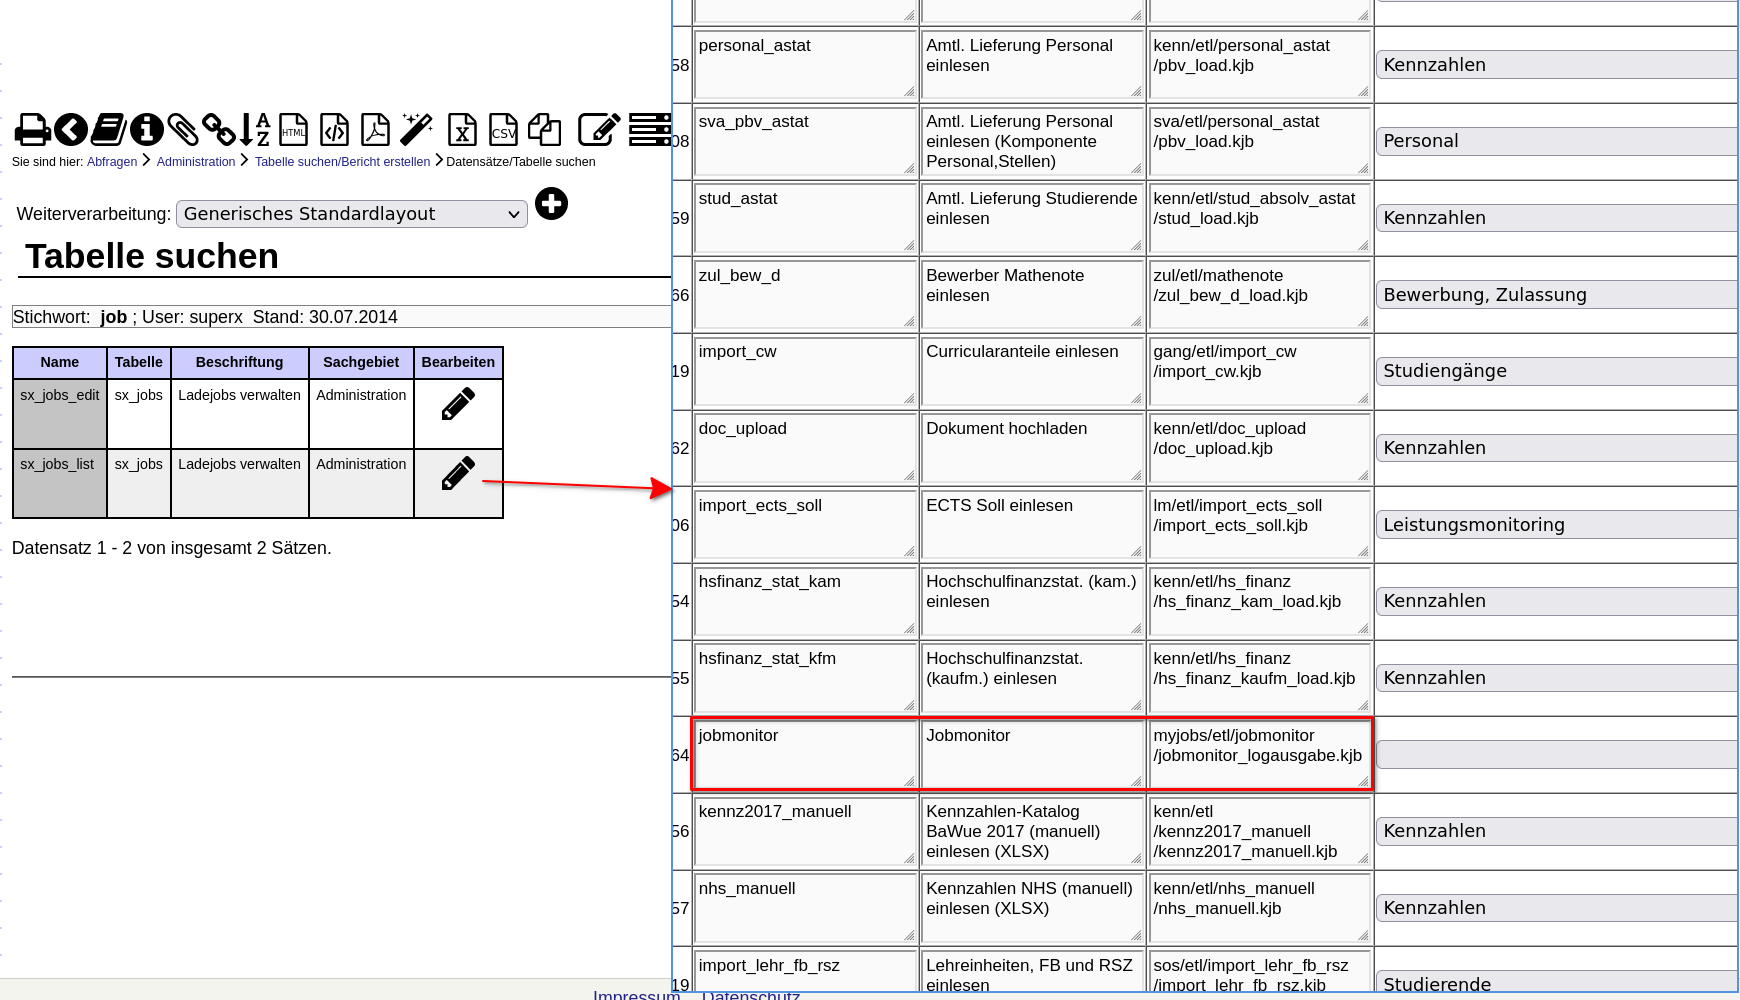Open the Leistungsmonitoring dropdown for import_ects_soll

pyautogui.click(x=1556, y=525)
